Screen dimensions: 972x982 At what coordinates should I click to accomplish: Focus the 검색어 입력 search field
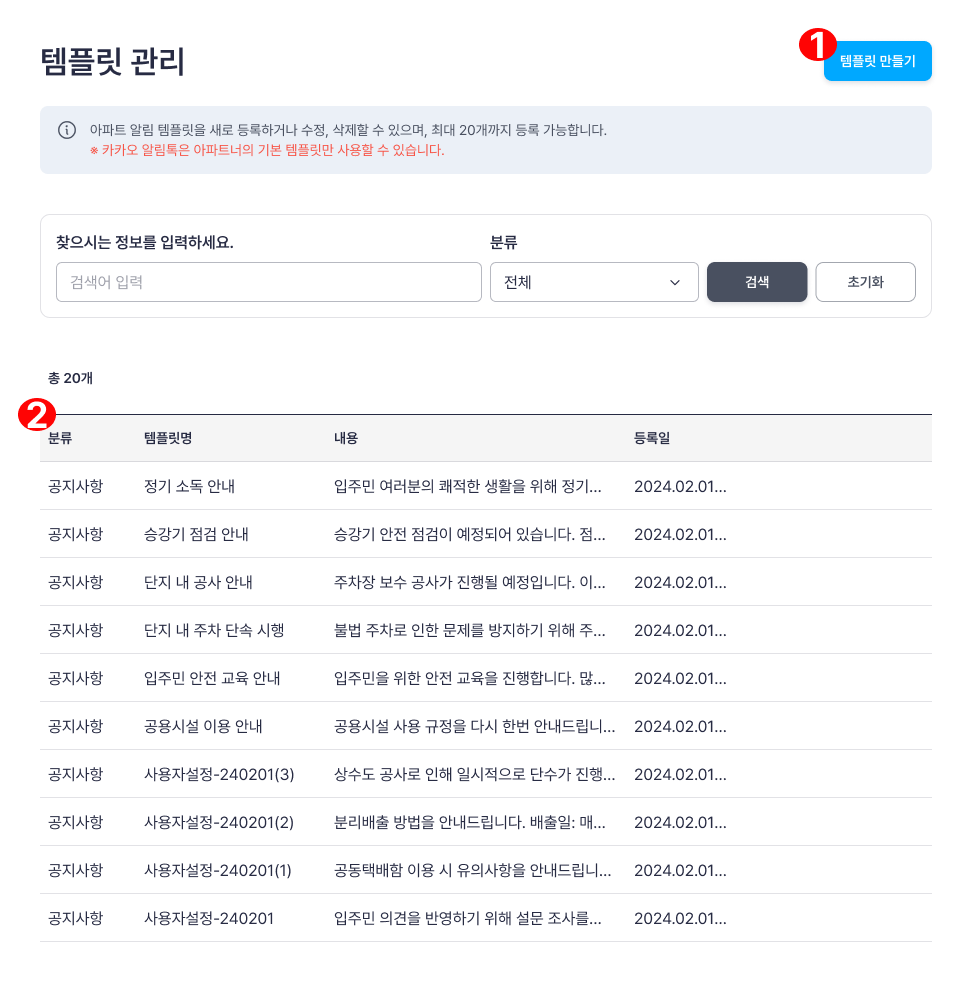[269, 282]
